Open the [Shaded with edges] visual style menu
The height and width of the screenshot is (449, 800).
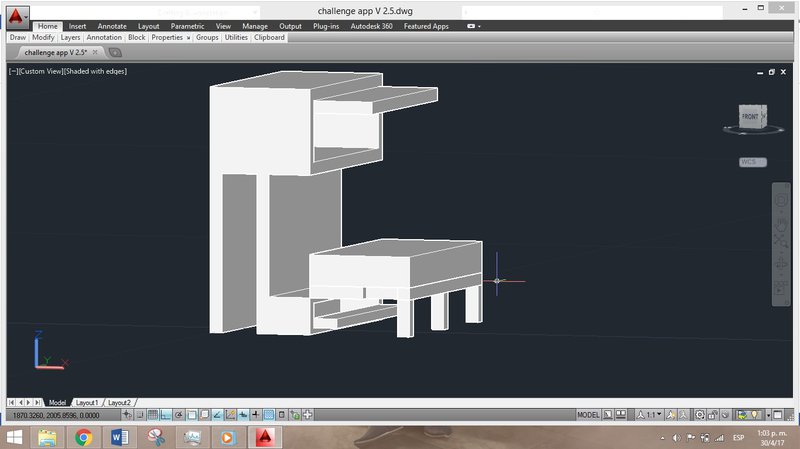[x=96, y=71]
